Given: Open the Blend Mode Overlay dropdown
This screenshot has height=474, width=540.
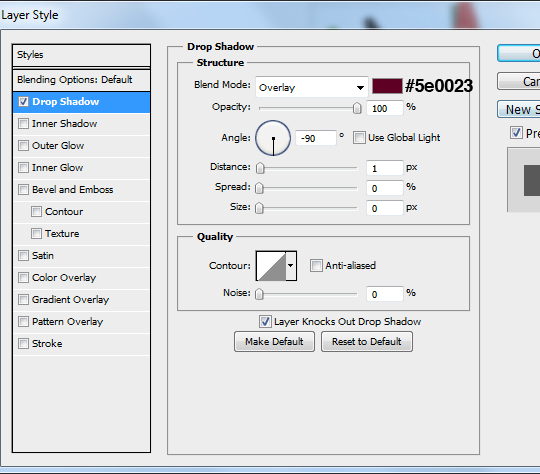Looking at the screenshot, I should 312,87.
